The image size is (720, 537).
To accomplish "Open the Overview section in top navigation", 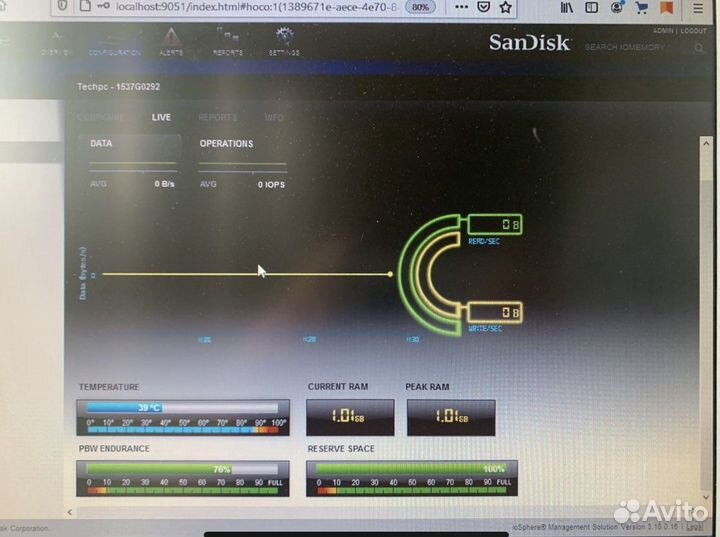I will coord(56,44).
